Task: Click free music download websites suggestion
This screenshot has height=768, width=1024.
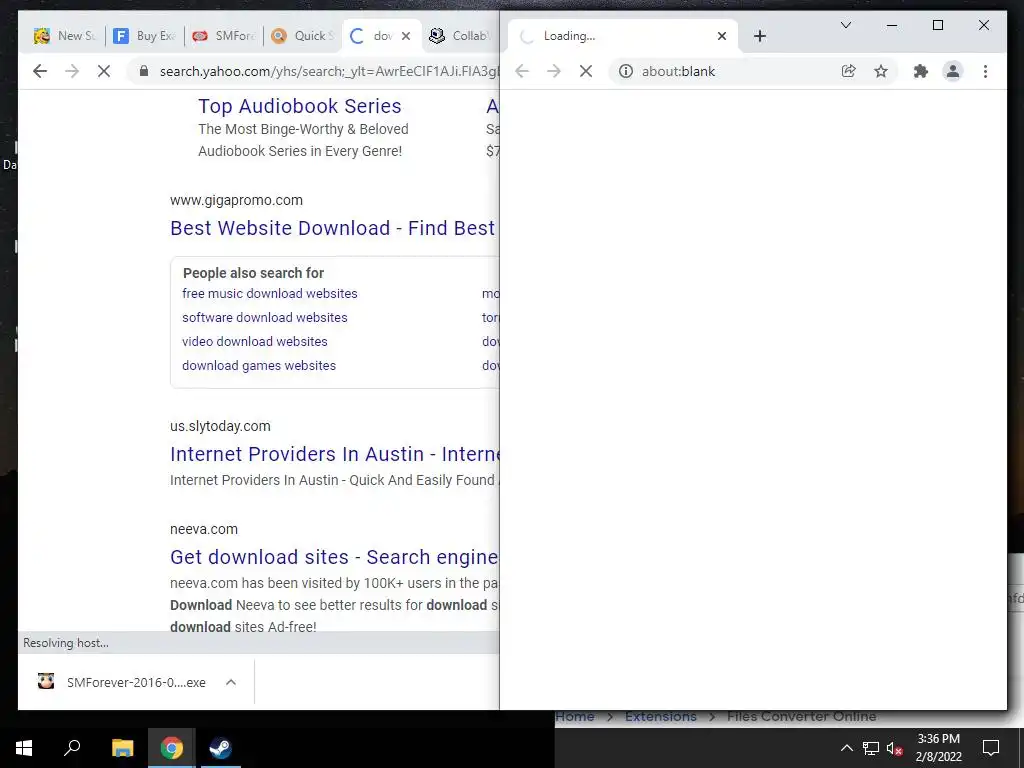Action: (x=270, y=294)
